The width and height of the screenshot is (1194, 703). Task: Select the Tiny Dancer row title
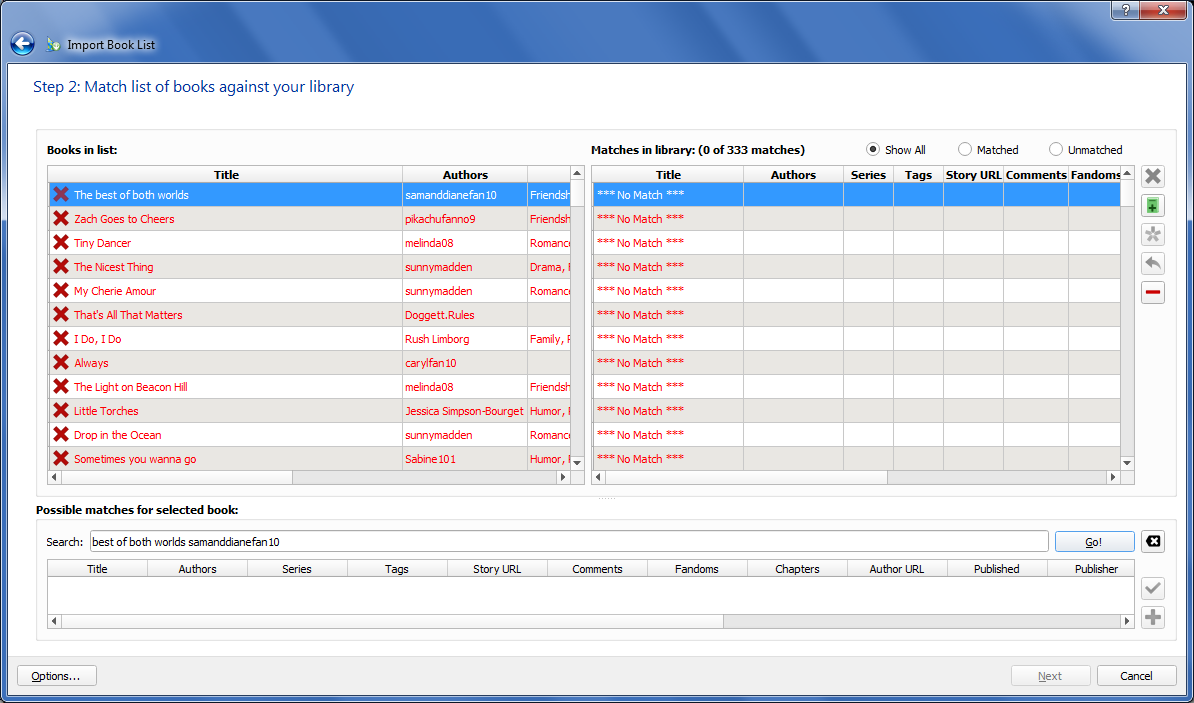(x=102, y=243)
